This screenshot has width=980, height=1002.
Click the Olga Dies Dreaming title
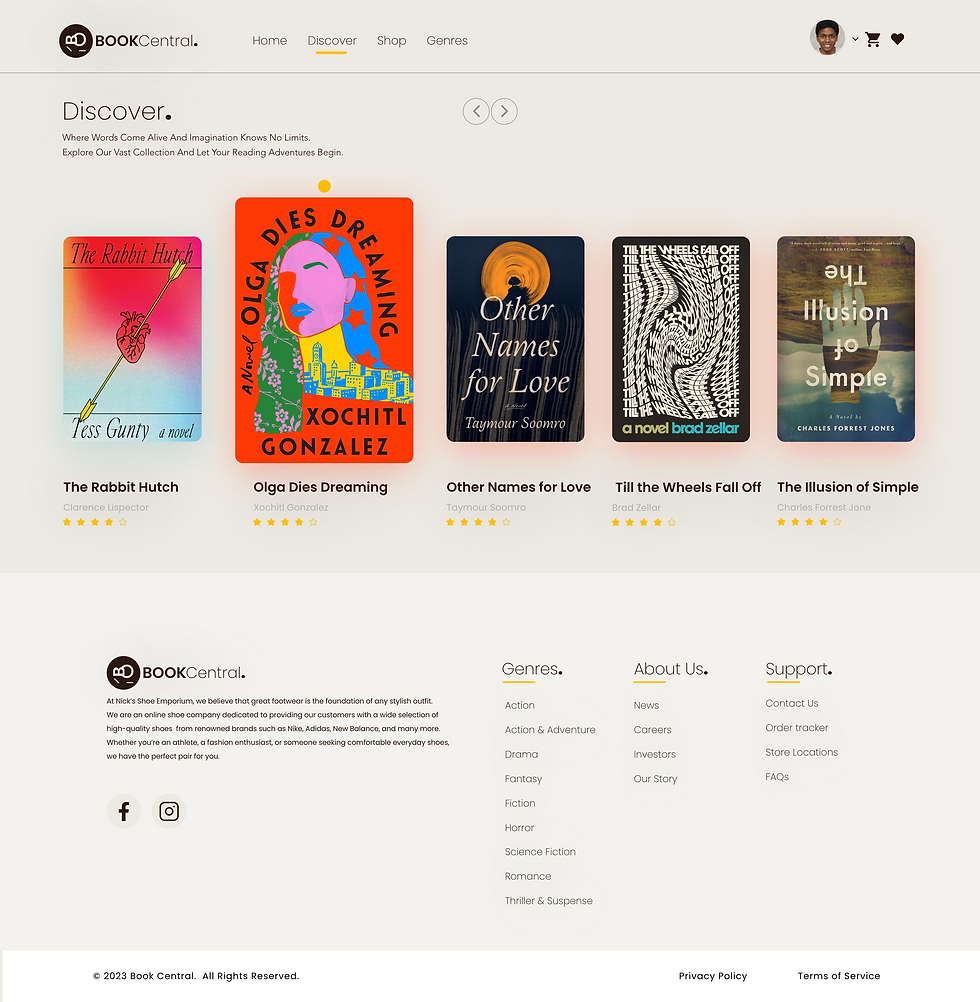click(320, 487)
